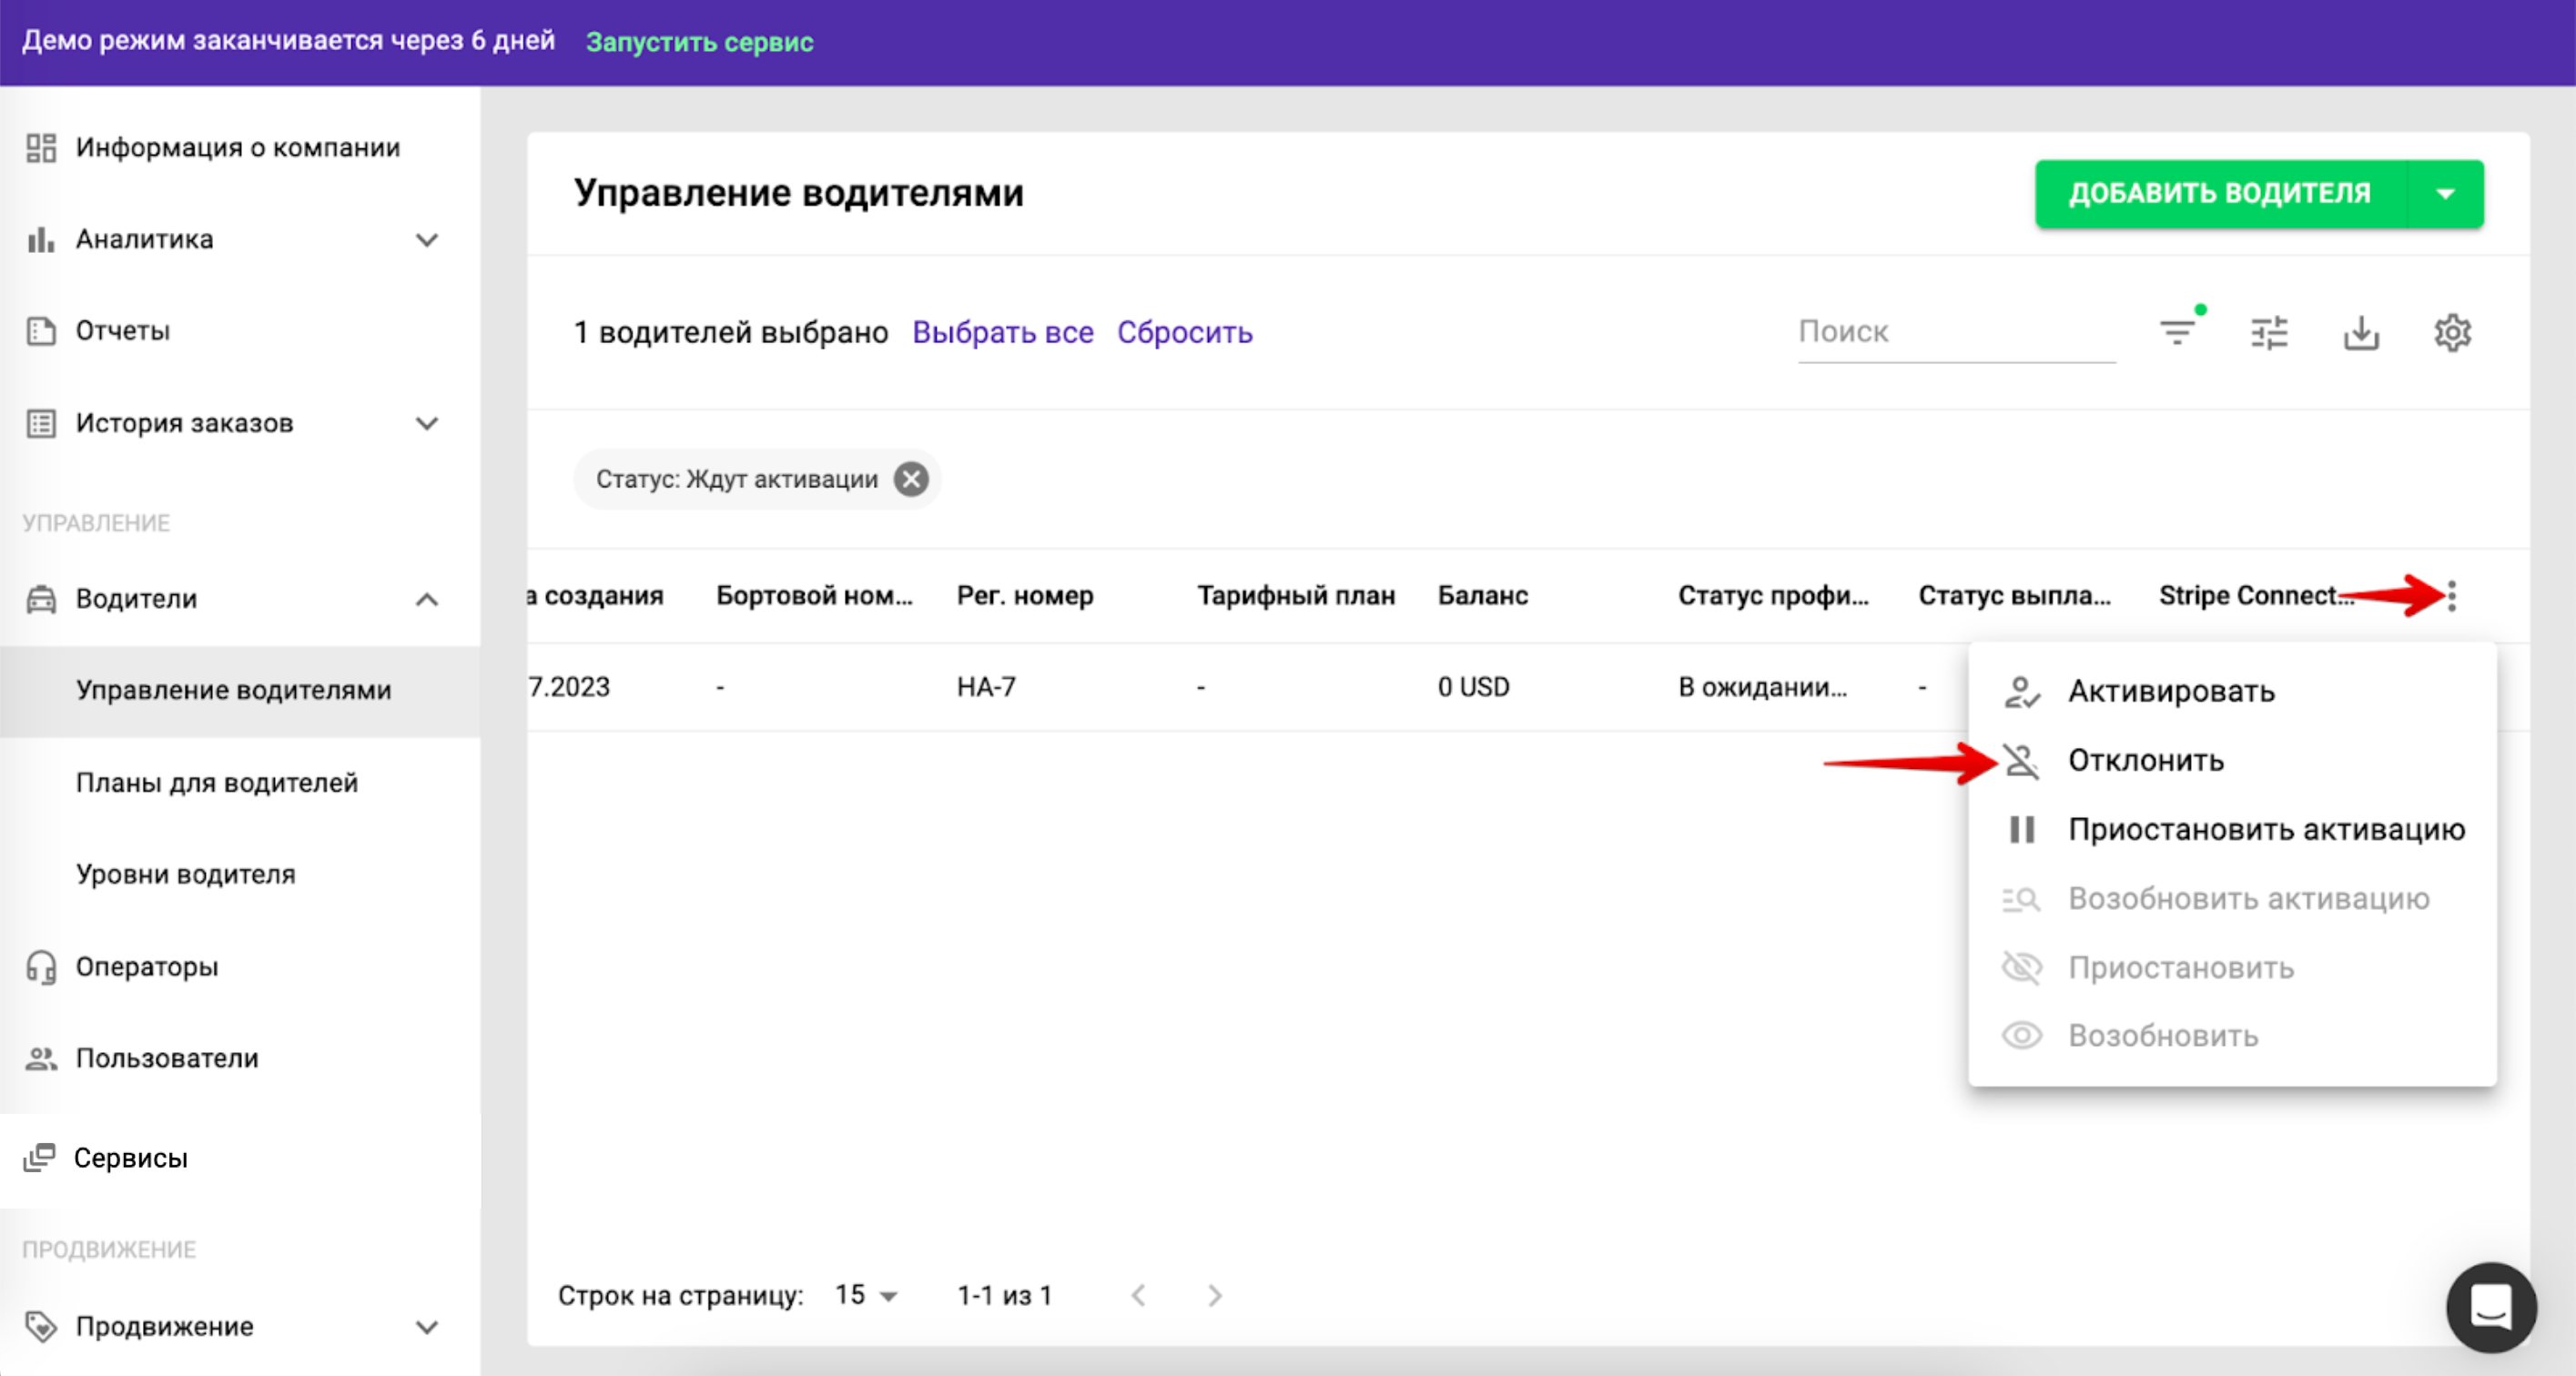Collapse the Водители sidebar section
Screen dimensions: 2576x1376
[x=427, y=599]
